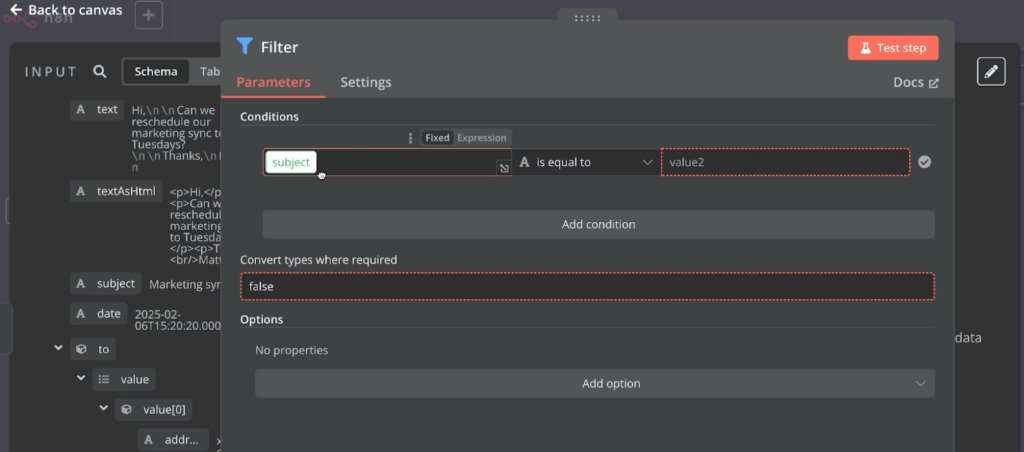Switch condition mode to Expression
1024x452 pixels.
coord(482,138)
